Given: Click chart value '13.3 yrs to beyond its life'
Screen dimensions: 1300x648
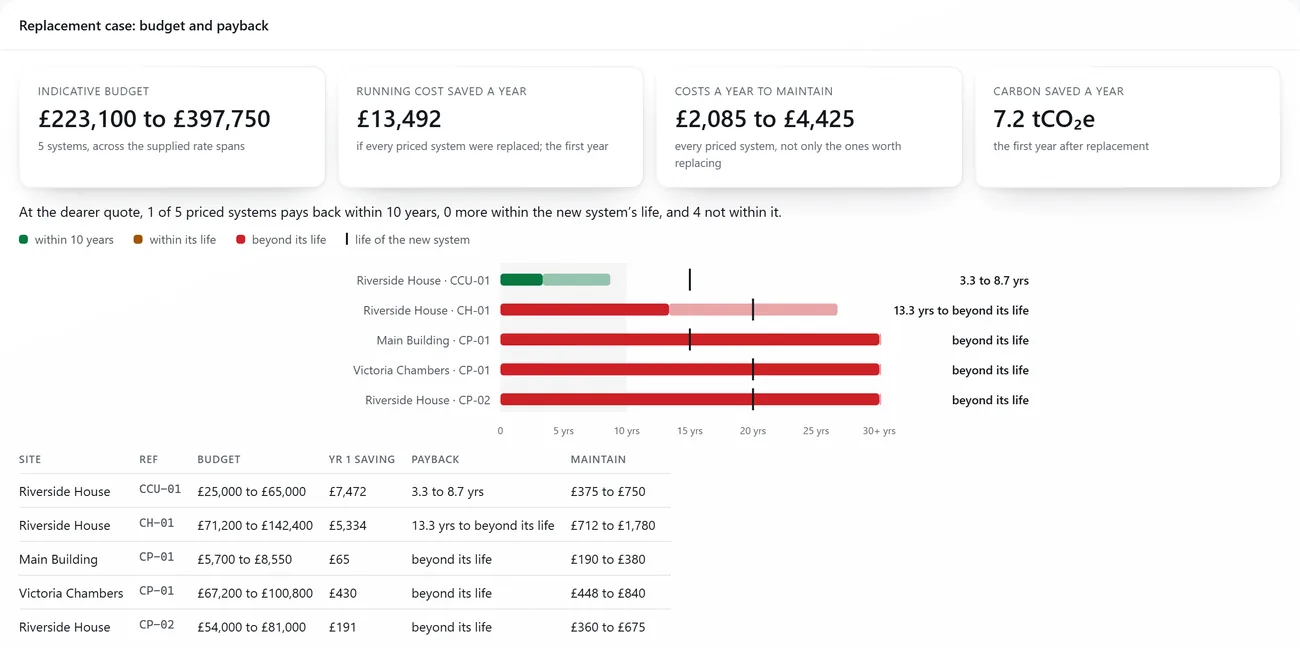Looking at the screenshot, I should (x=961, y=311).
